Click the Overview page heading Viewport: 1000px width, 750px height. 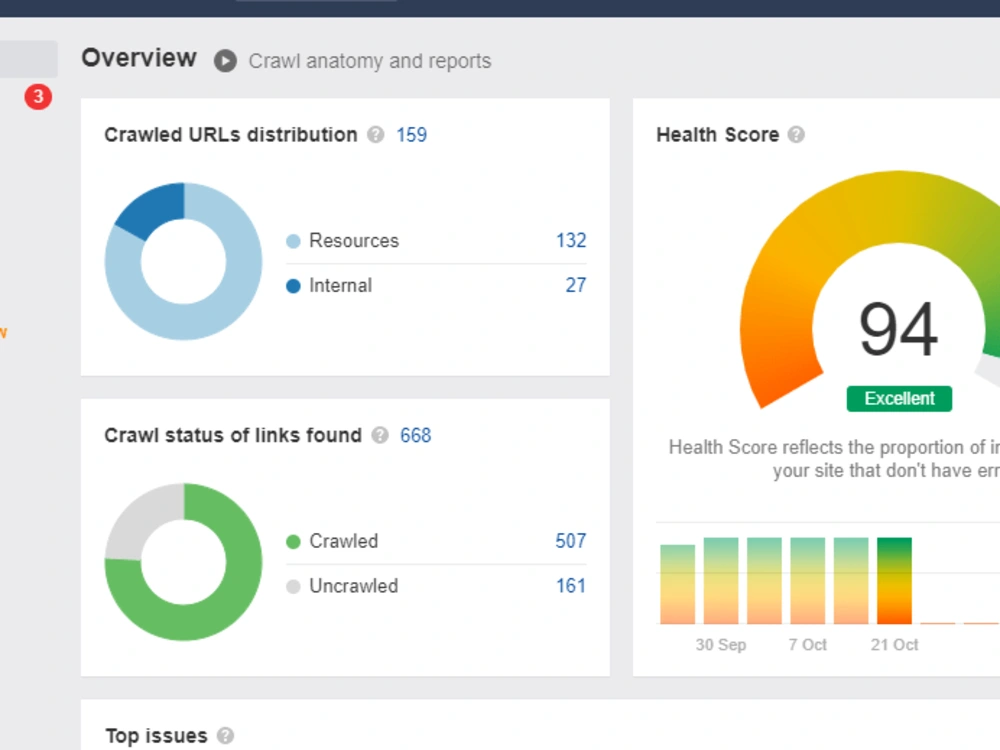[139, 58]
